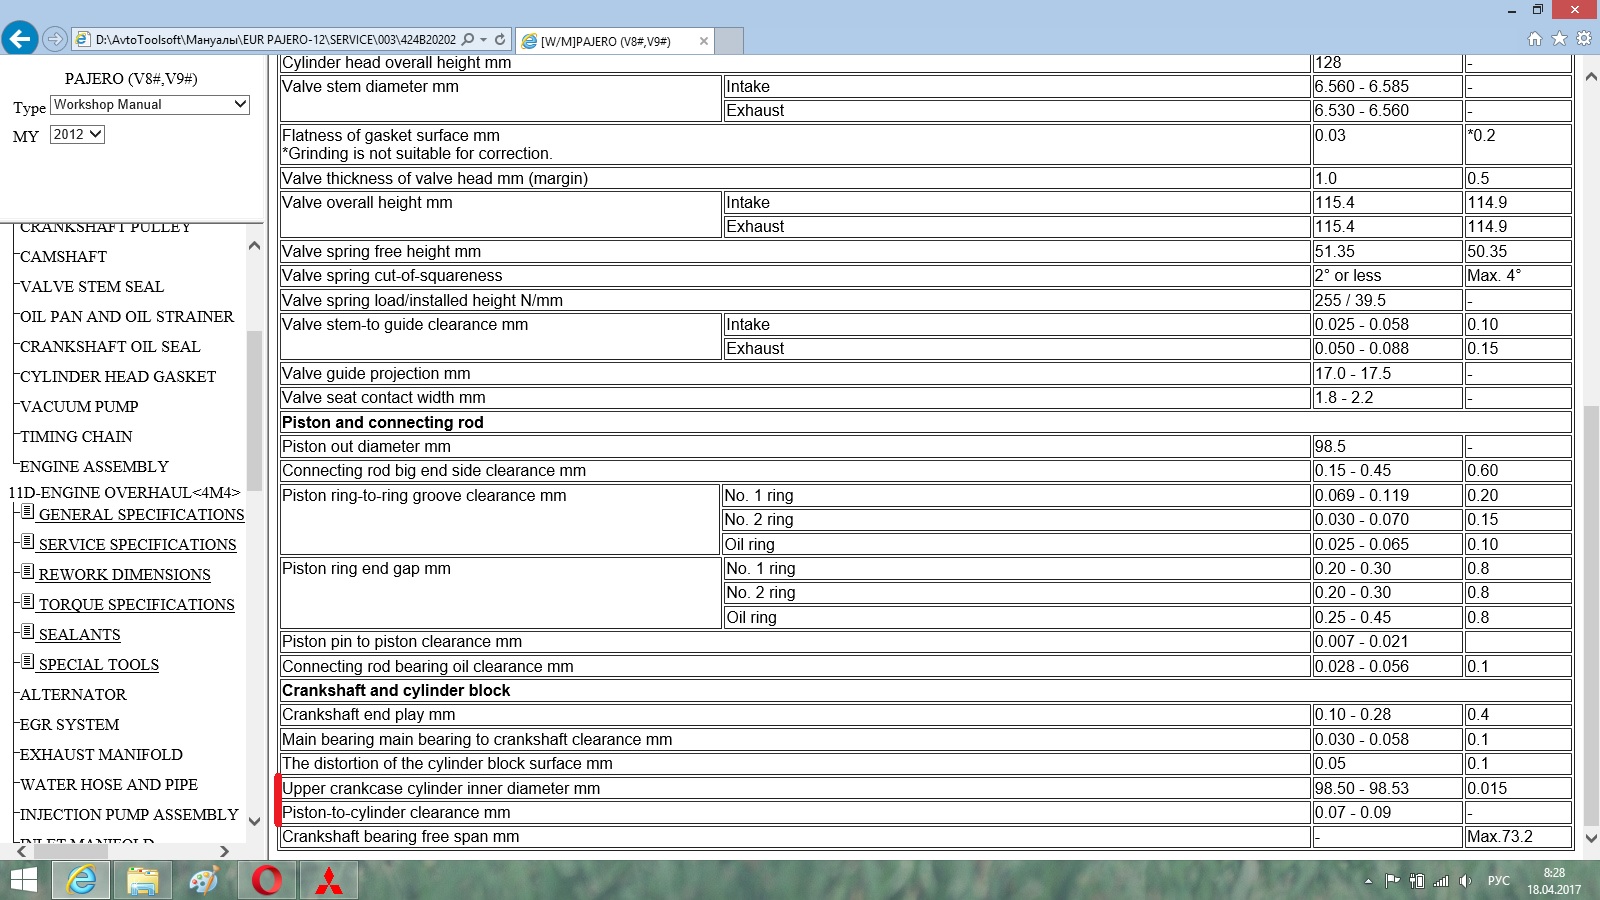Viewport: 1600px width, 900px height.
Task: Open File Explorer from the taskbar
Action: pyautogui.click(x=143, y=880)
